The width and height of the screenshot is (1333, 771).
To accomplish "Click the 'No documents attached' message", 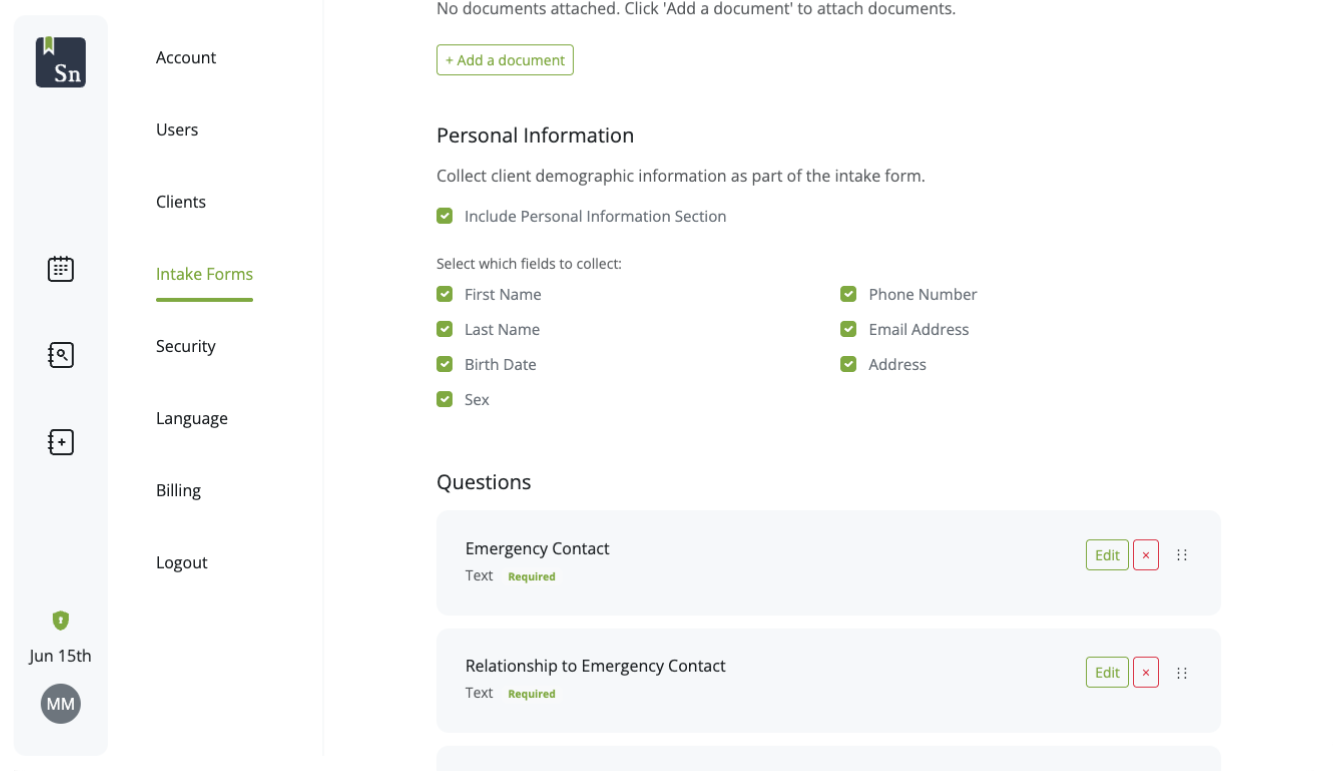I will 696,9.
